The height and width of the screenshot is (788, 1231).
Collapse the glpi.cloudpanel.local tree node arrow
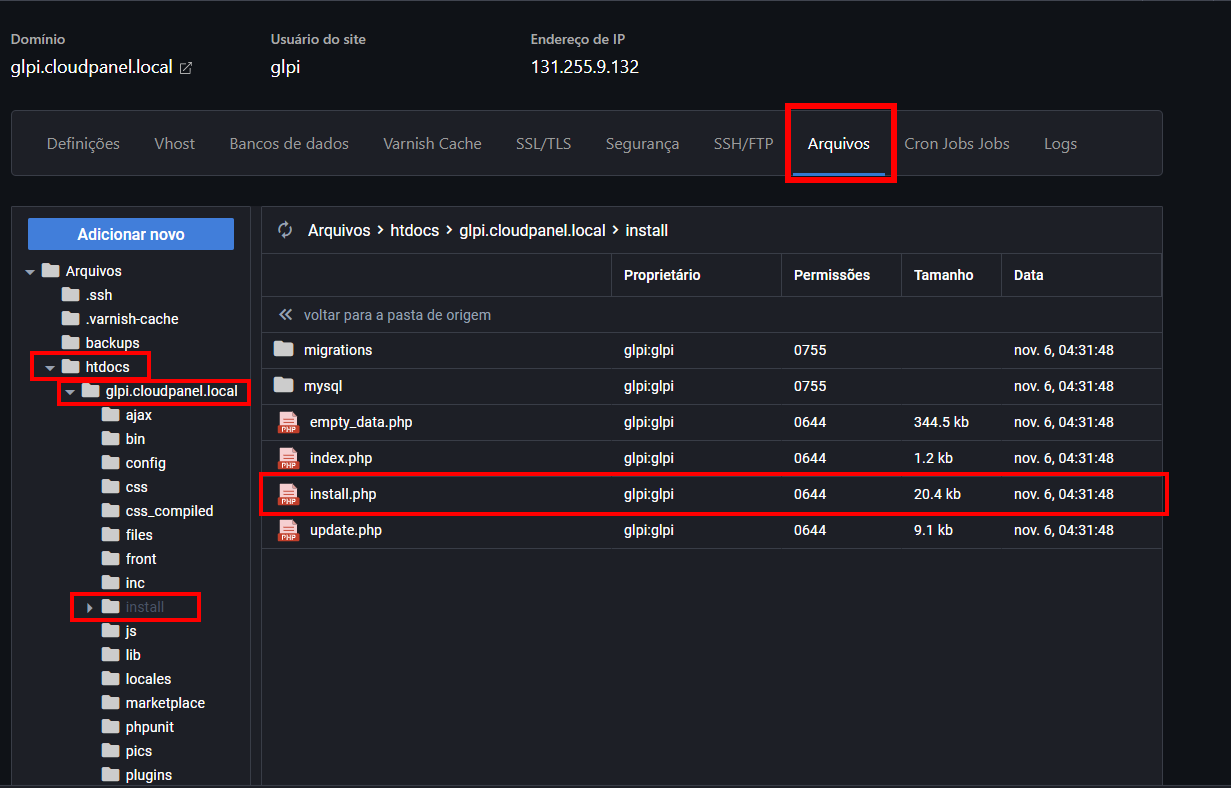point(70,392)
